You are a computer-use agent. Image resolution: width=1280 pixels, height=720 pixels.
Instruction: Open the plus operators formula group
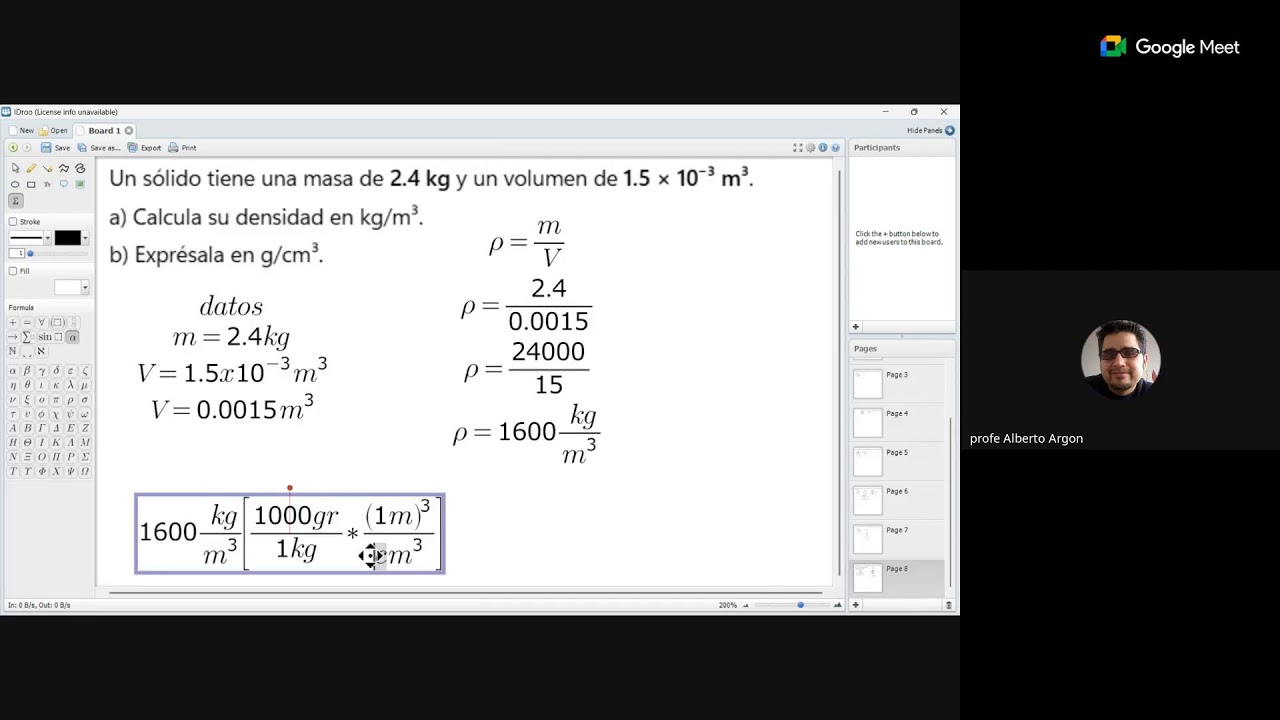12,323
